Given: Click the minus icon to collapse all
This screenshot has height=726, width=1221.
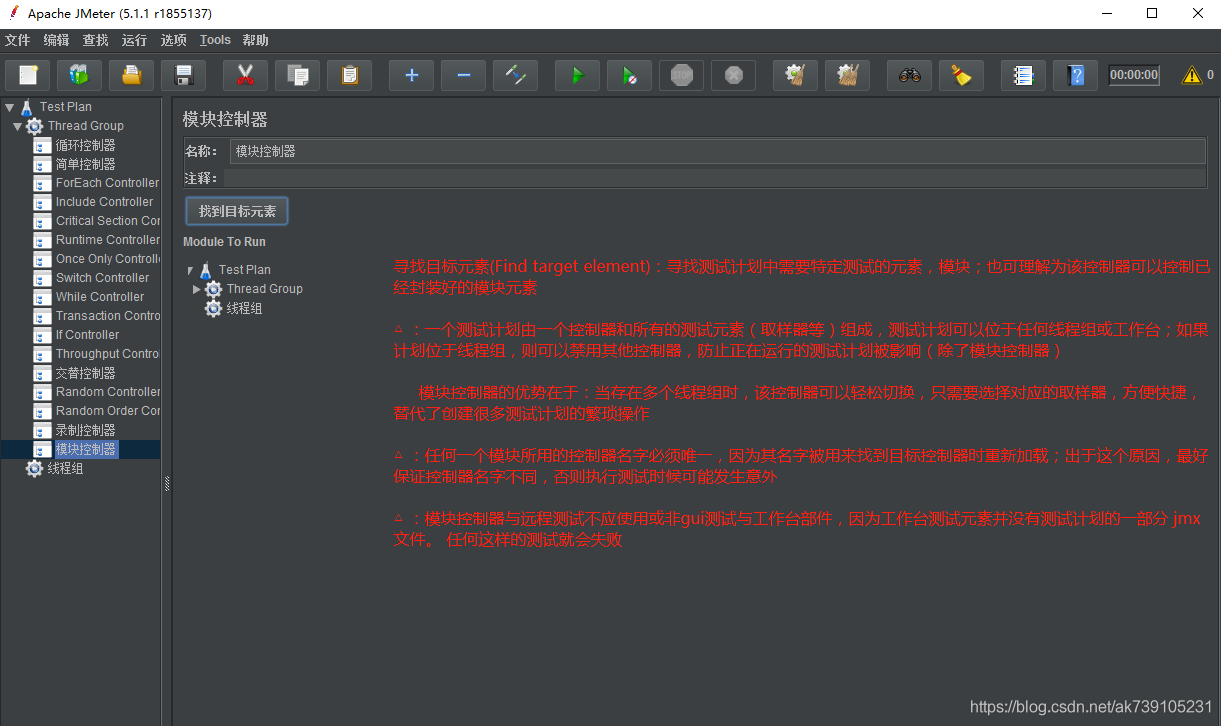Looking at the screenshot, I should pos(463,75).
